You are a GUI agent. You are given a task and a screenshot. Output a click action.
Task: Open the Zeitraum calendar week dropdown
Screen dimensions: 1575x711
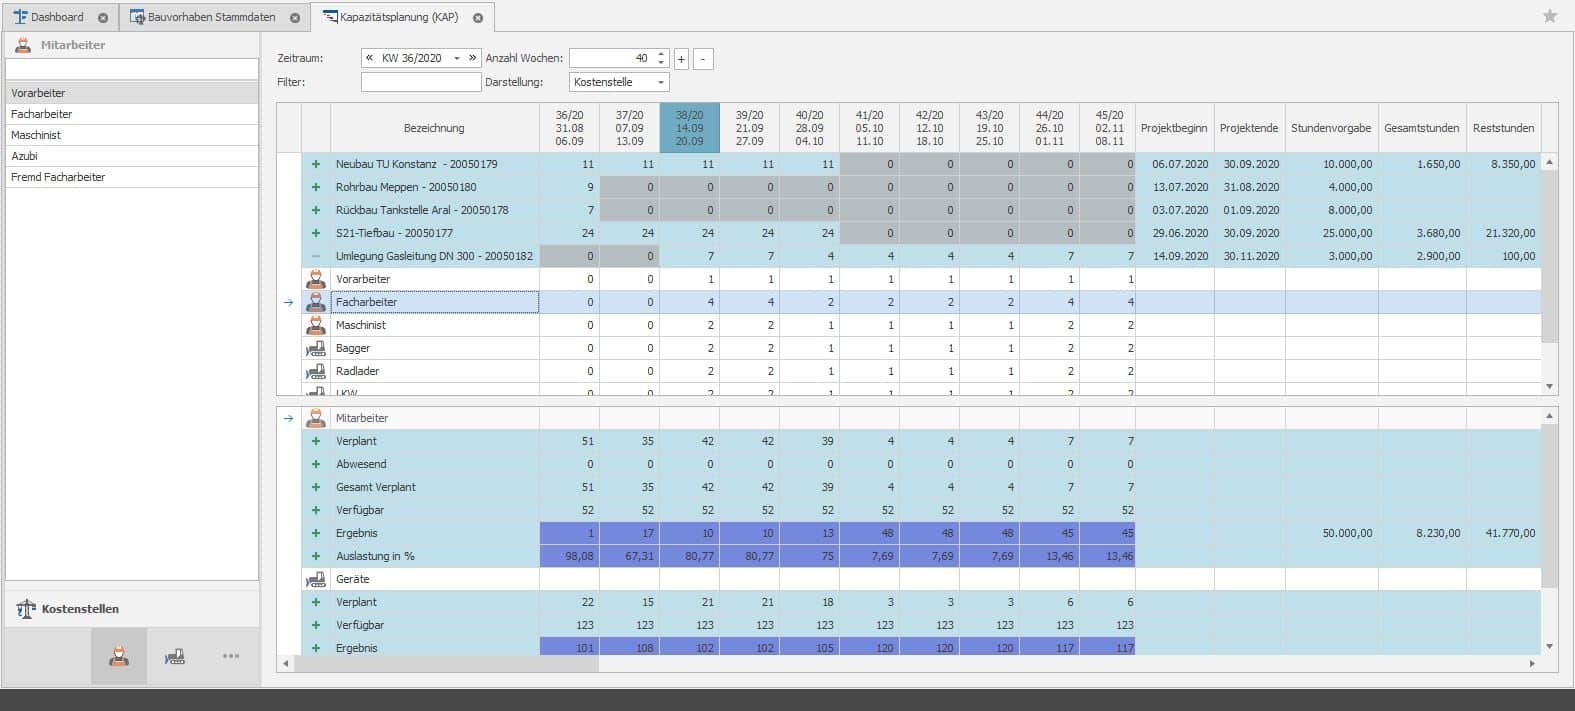[x=457, y=59]
